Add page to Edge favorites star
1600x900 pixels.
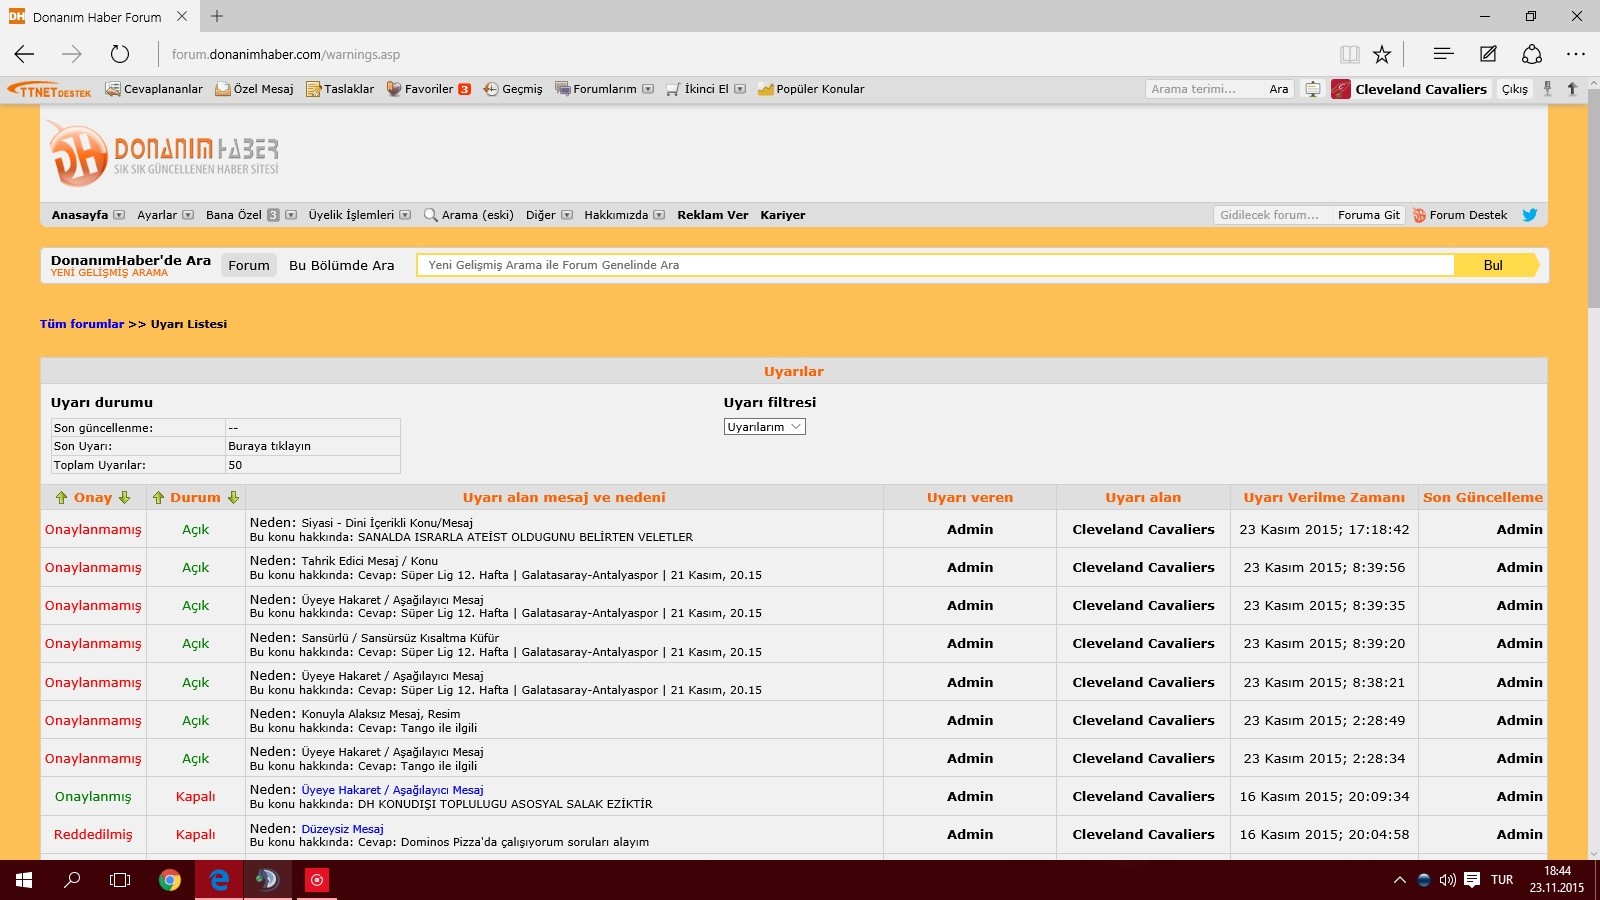1382,54
